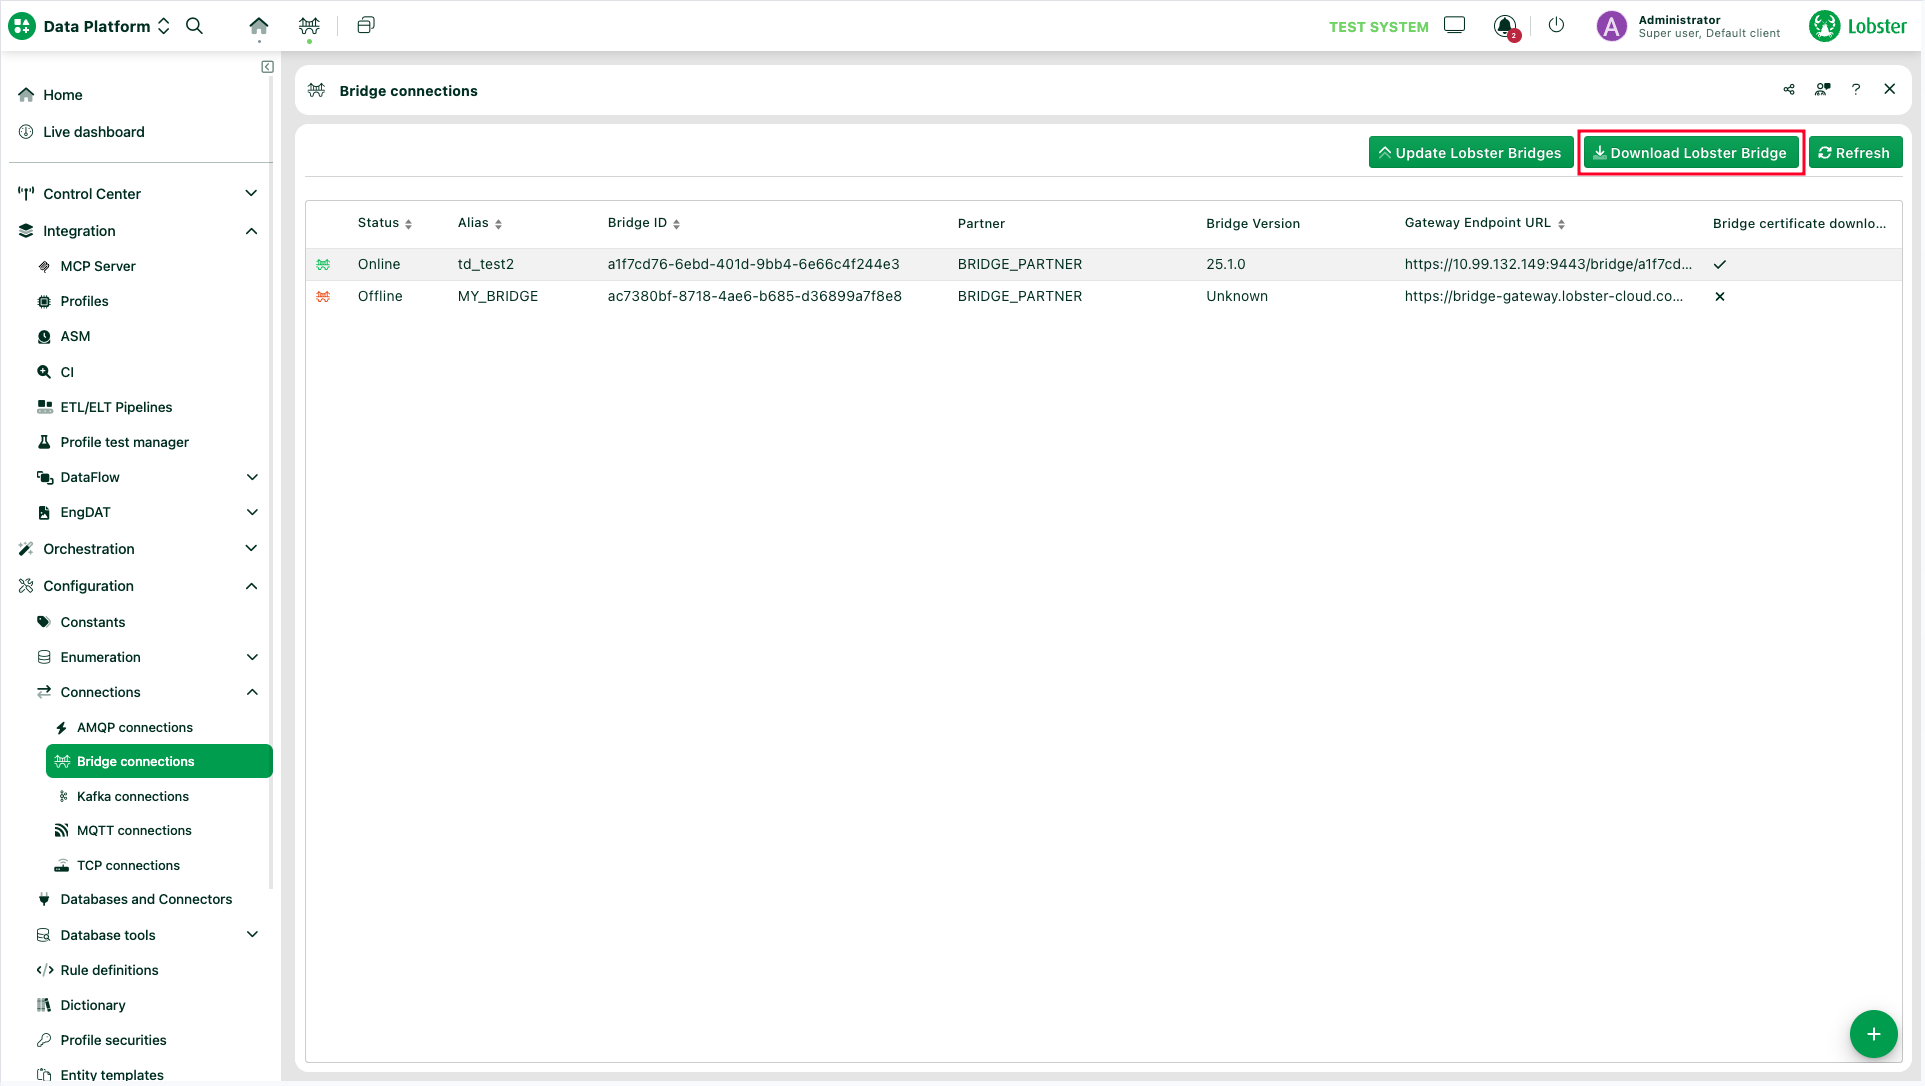Click the home icon in top toolbar
1925x1086 pixels.
pos(258,26)
